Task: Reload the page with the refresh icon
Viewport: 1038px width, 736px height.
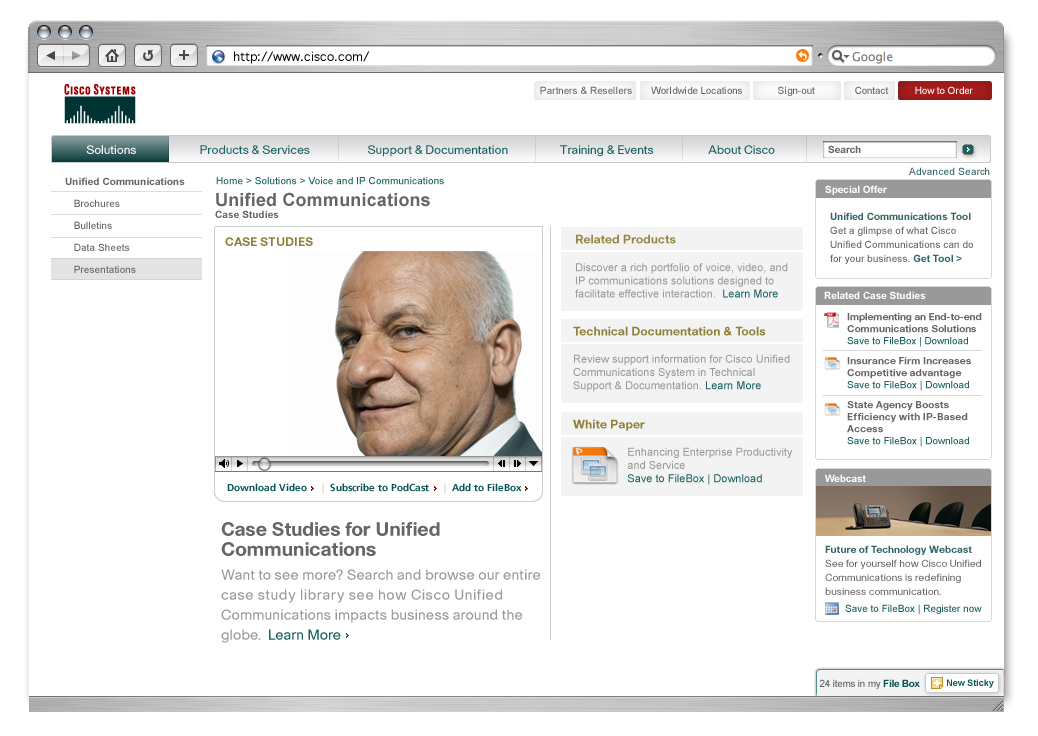Action: coord(148,56)
